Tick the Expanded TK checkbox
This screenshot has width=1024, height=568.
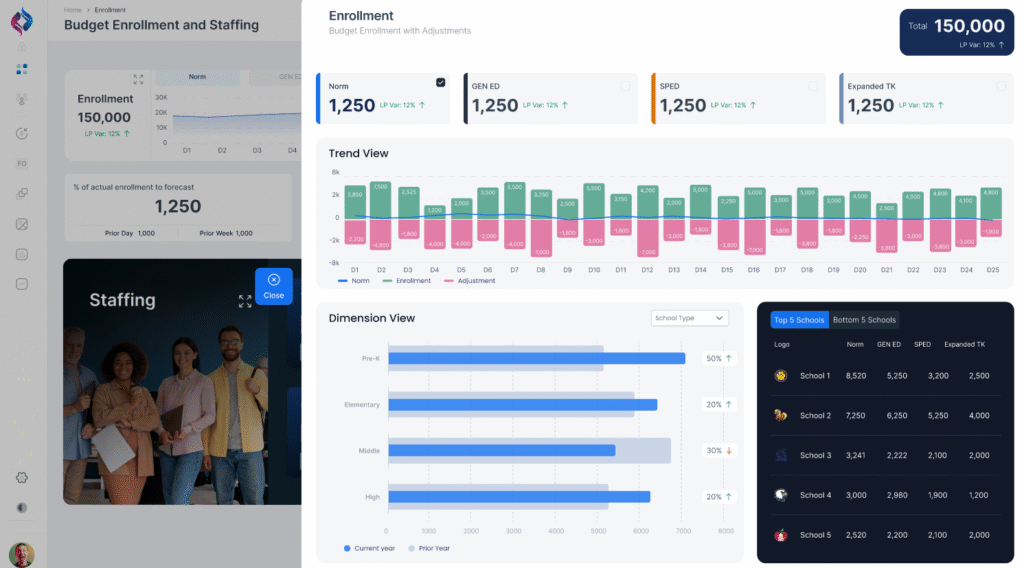tap(1000, 86)
